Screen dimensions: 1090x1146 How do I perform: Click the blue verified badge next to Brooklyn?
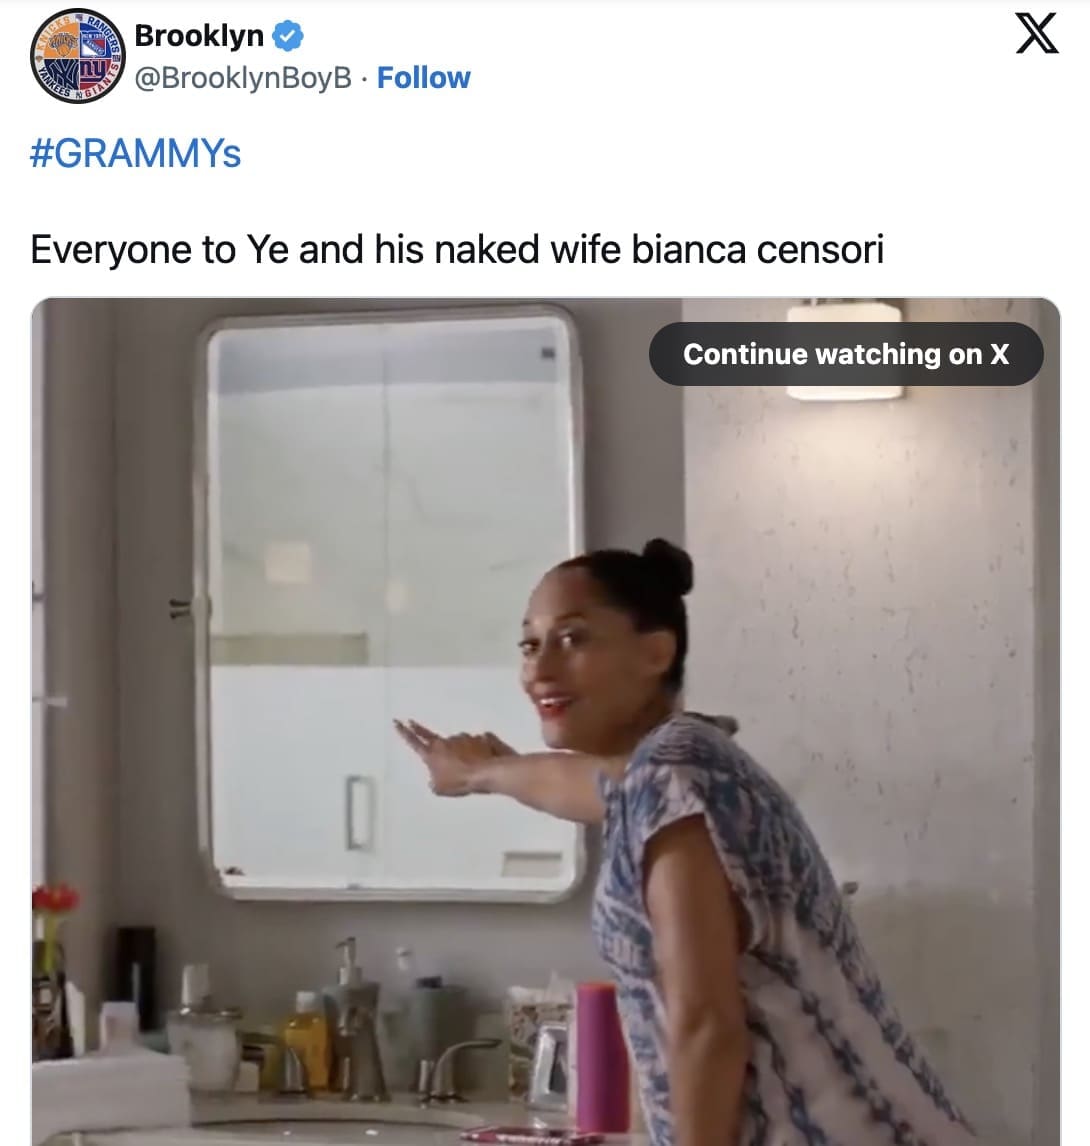click(x=288, y=36)
